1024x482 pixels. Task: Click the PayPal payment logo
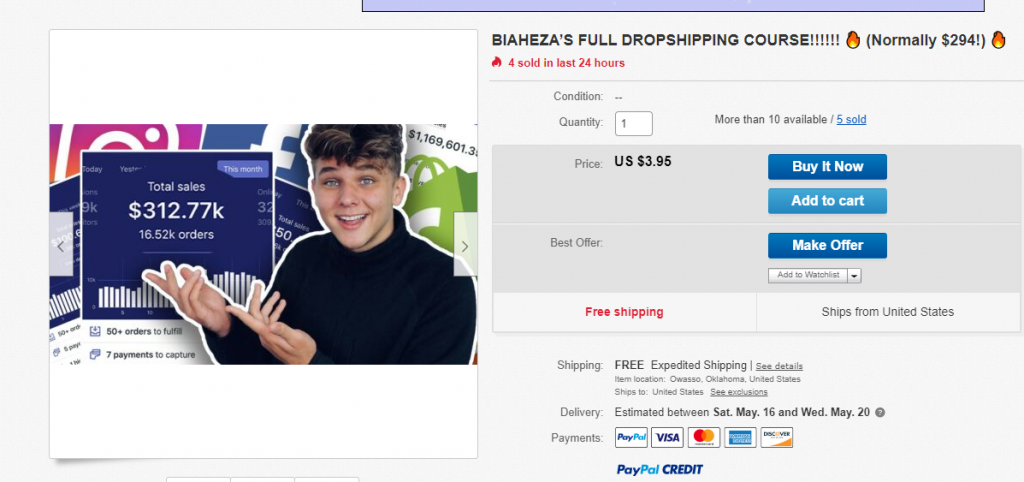pyautogui.click(x=631, y=438)
